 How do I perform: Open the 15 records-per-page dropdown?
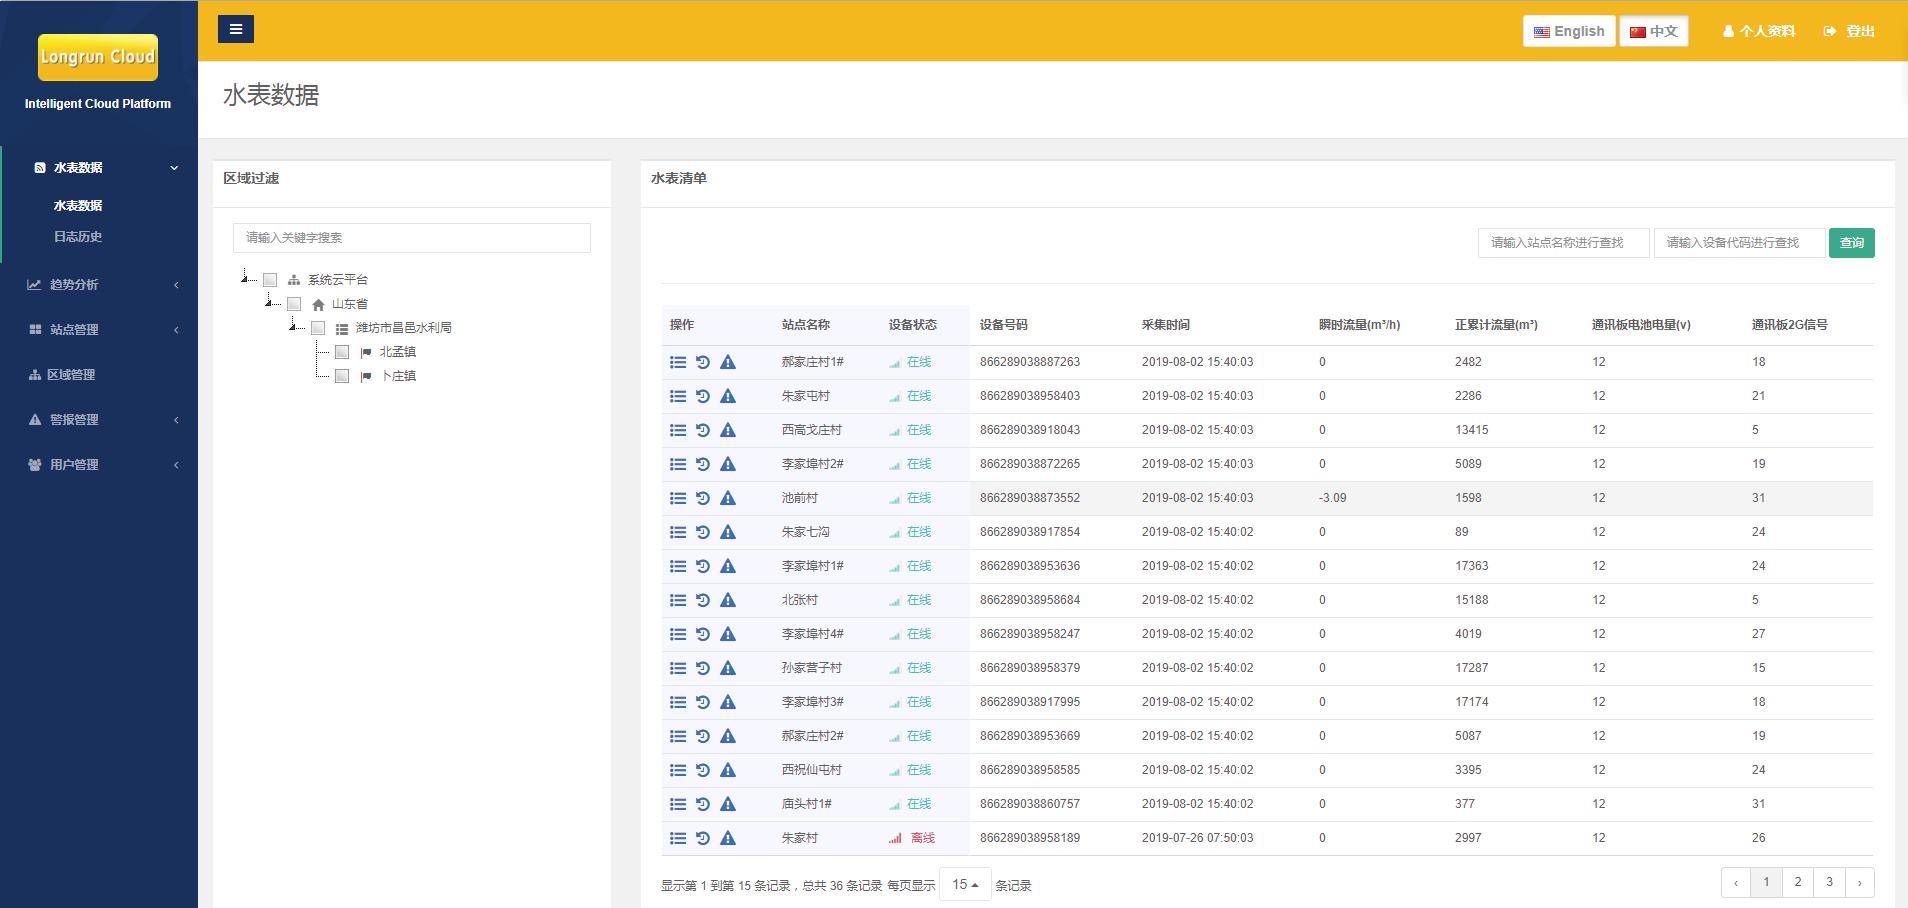(965, 885)
